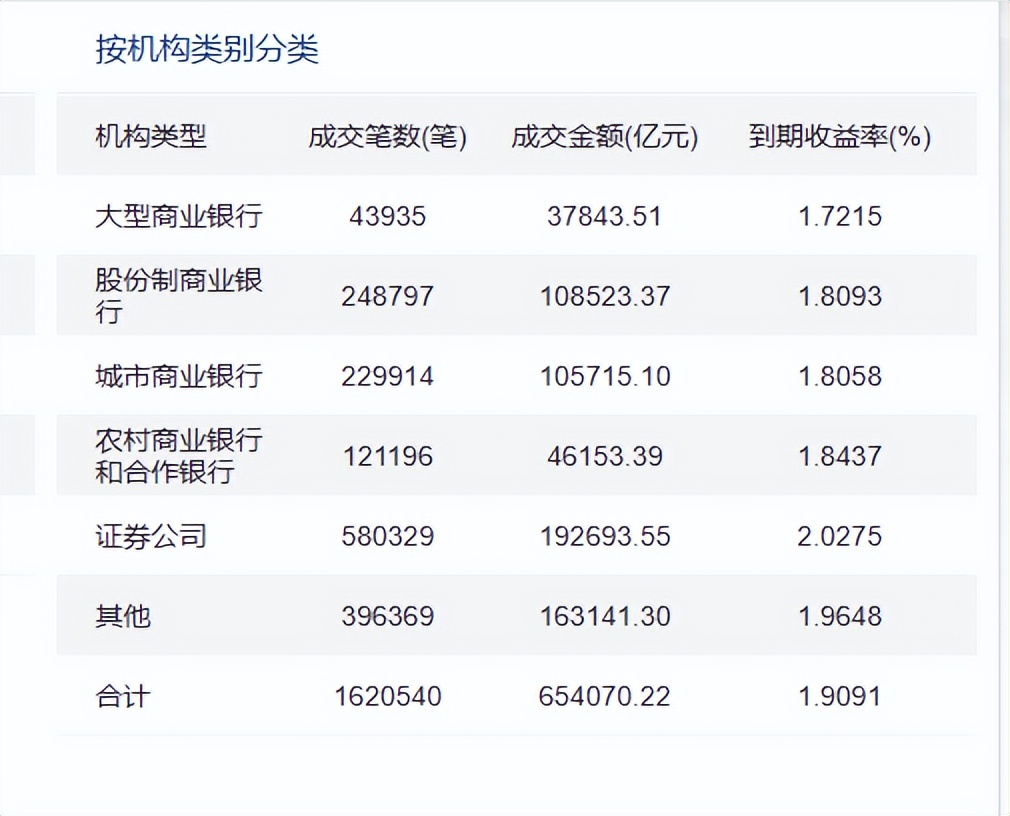This screenshot has height=816, width=1010.
Task: Select the 机构类型 column header
Action: (x=151, y=136)
